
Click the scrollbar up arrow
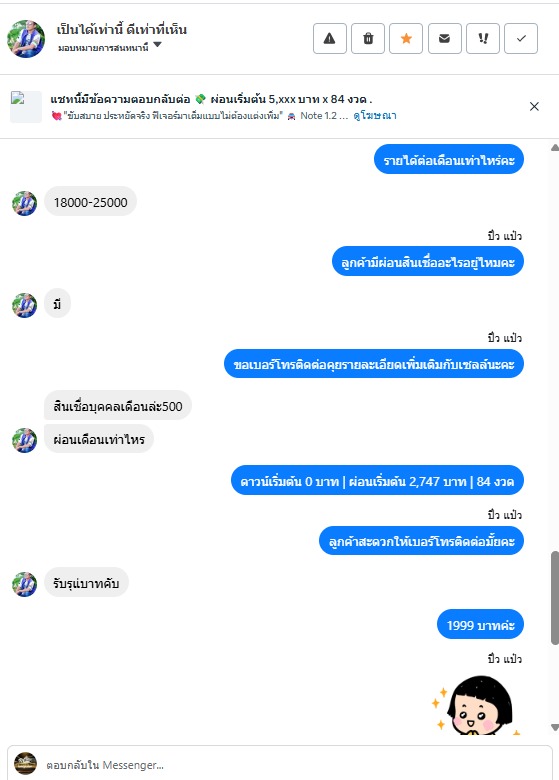[555, 148]
